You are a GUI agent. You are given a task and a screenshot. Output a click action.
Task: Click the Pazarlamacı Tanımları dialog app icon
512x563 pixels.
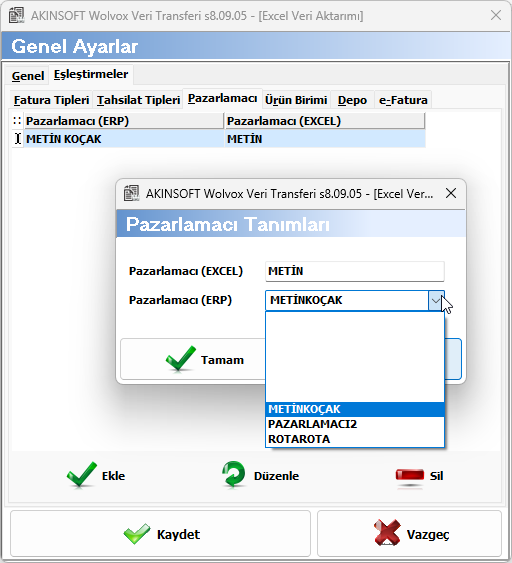point(131,193)
